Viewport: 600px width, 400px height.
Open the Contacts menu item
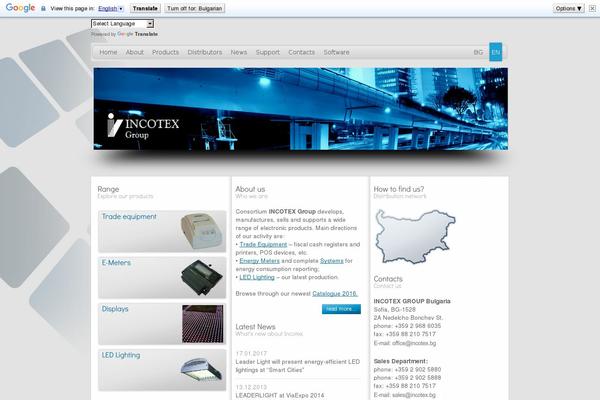(302, 52)
